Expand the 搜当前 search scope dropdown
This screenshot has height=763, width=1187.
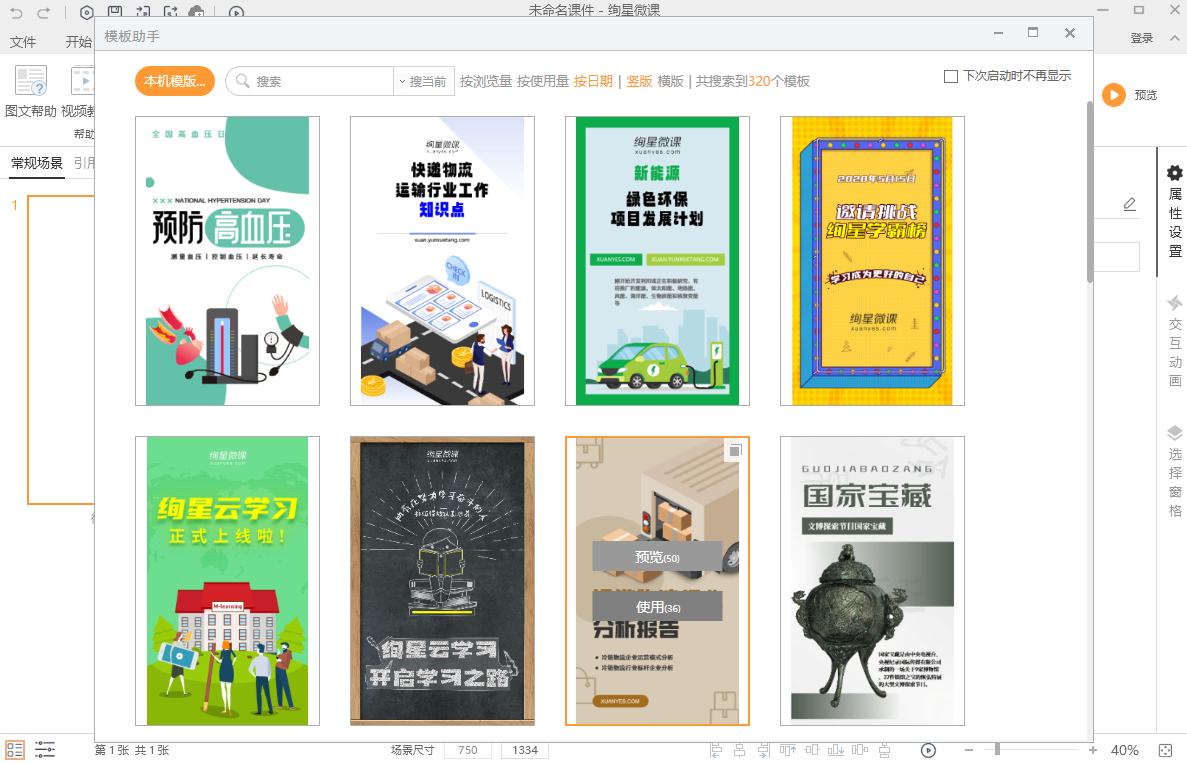coord(423,82)
